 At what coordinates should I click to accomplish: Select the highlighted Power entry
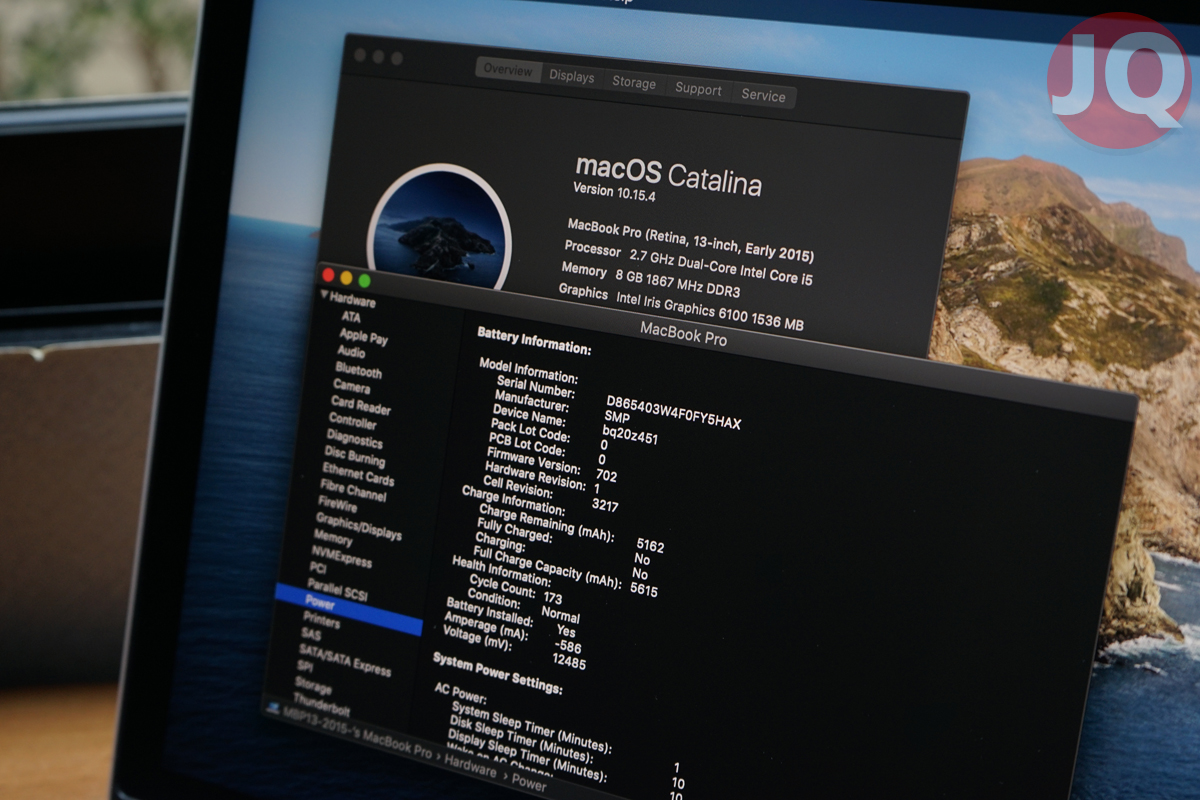[x=348, y=610]
